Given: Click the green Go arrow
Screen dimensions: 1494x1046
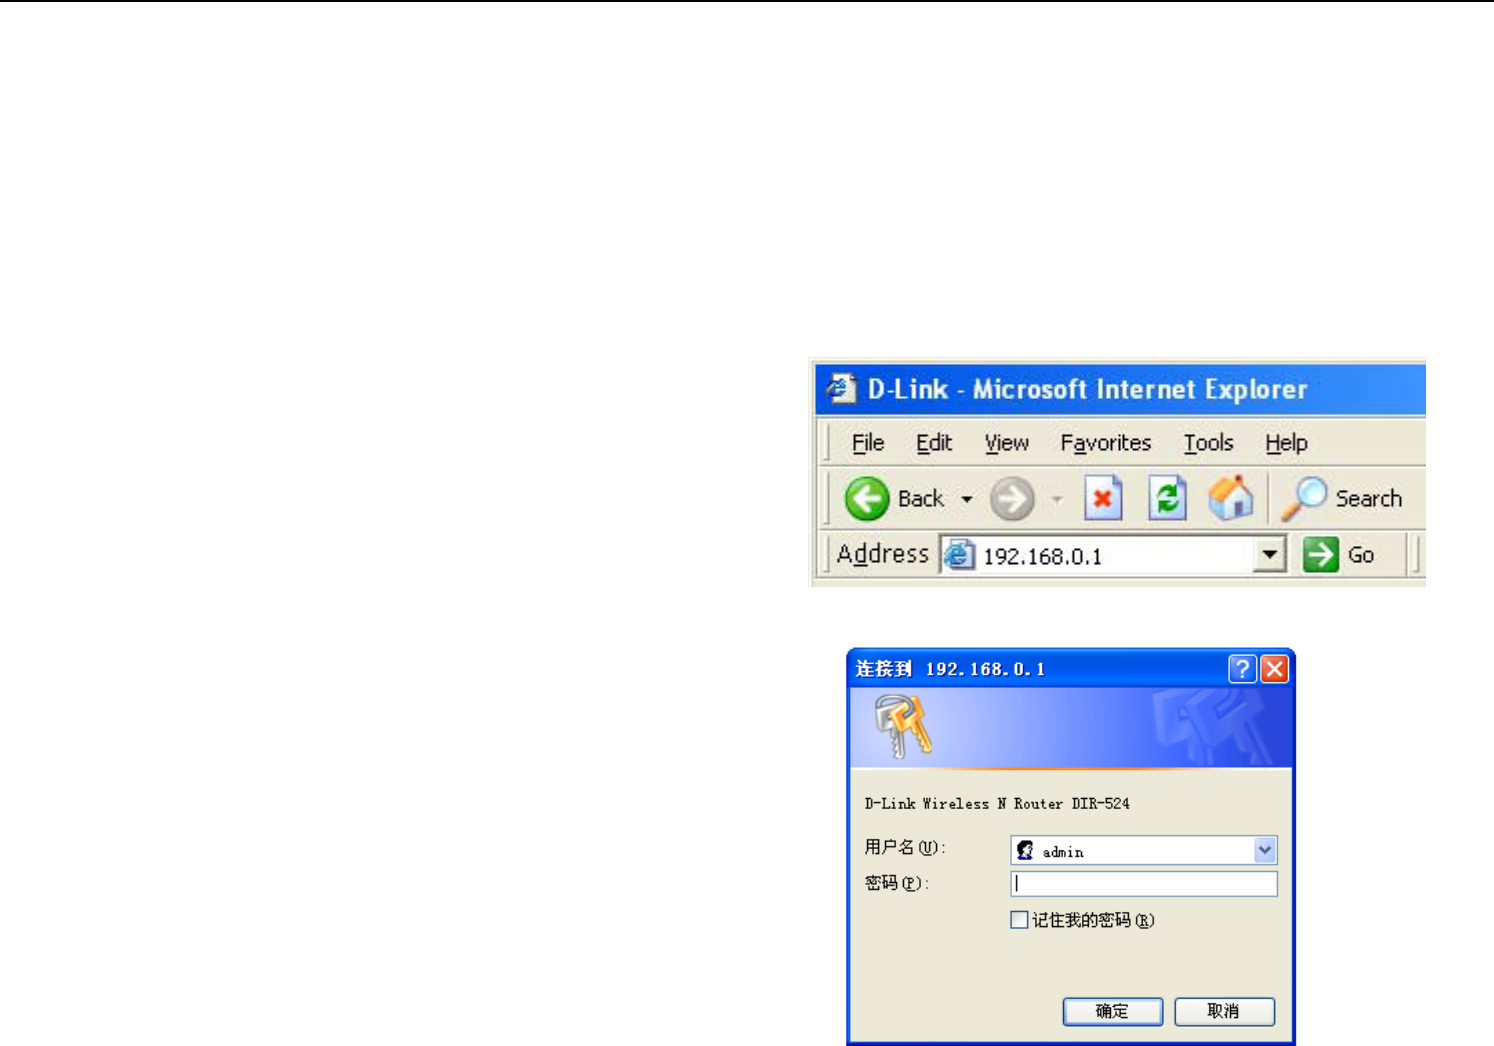Looking at the screenshot, I should (1321, 554).
